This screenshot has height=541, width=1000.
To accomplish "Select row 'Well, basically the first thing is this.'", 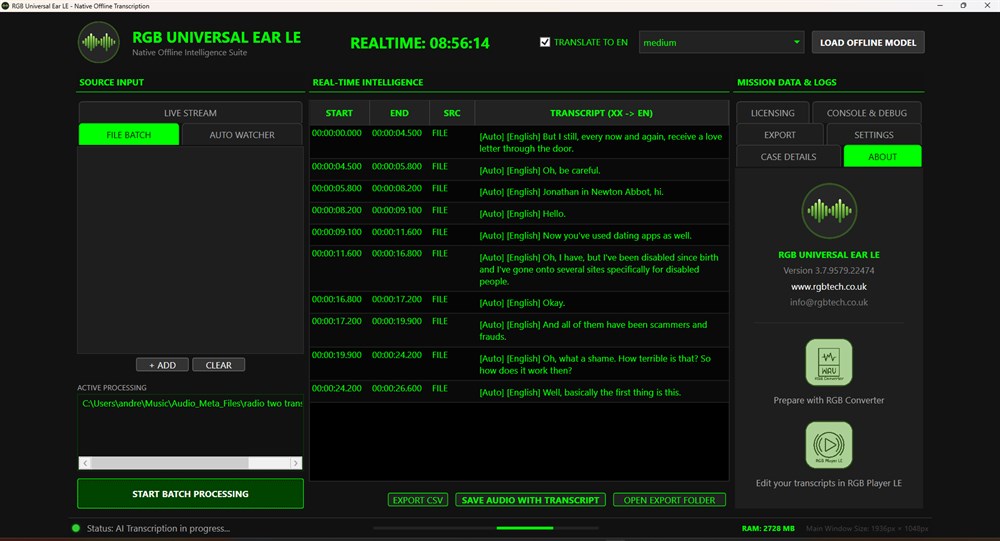I will coord(519,392).
